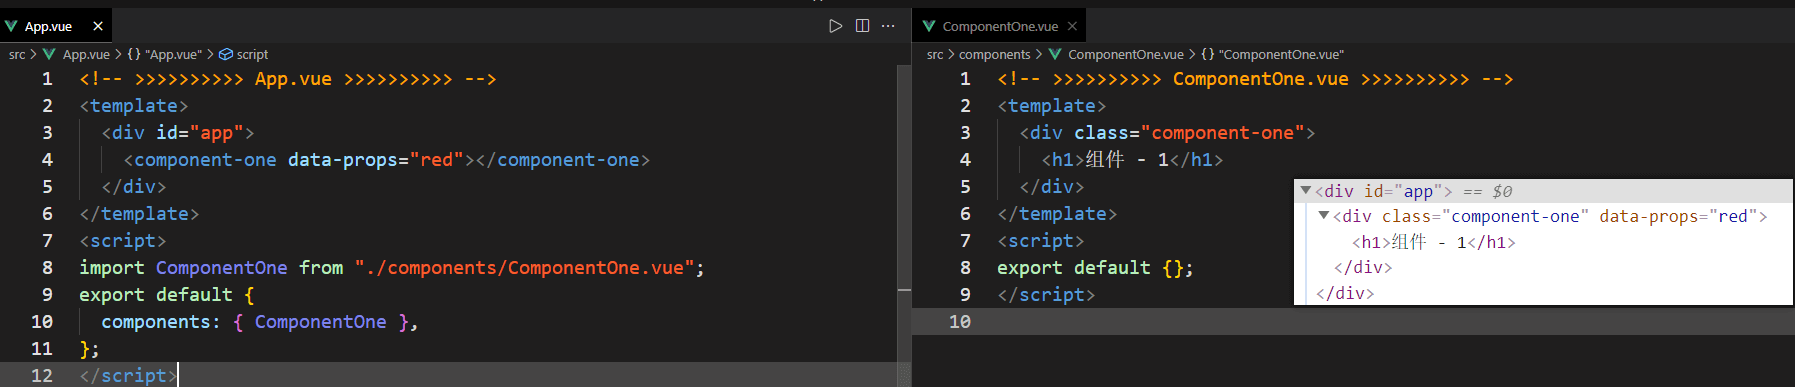Image resolution: width=1795 pixels, height=387 pixels.
Task: Click the Vue icon on App.vue tab
Action: (x=12, y=26)
